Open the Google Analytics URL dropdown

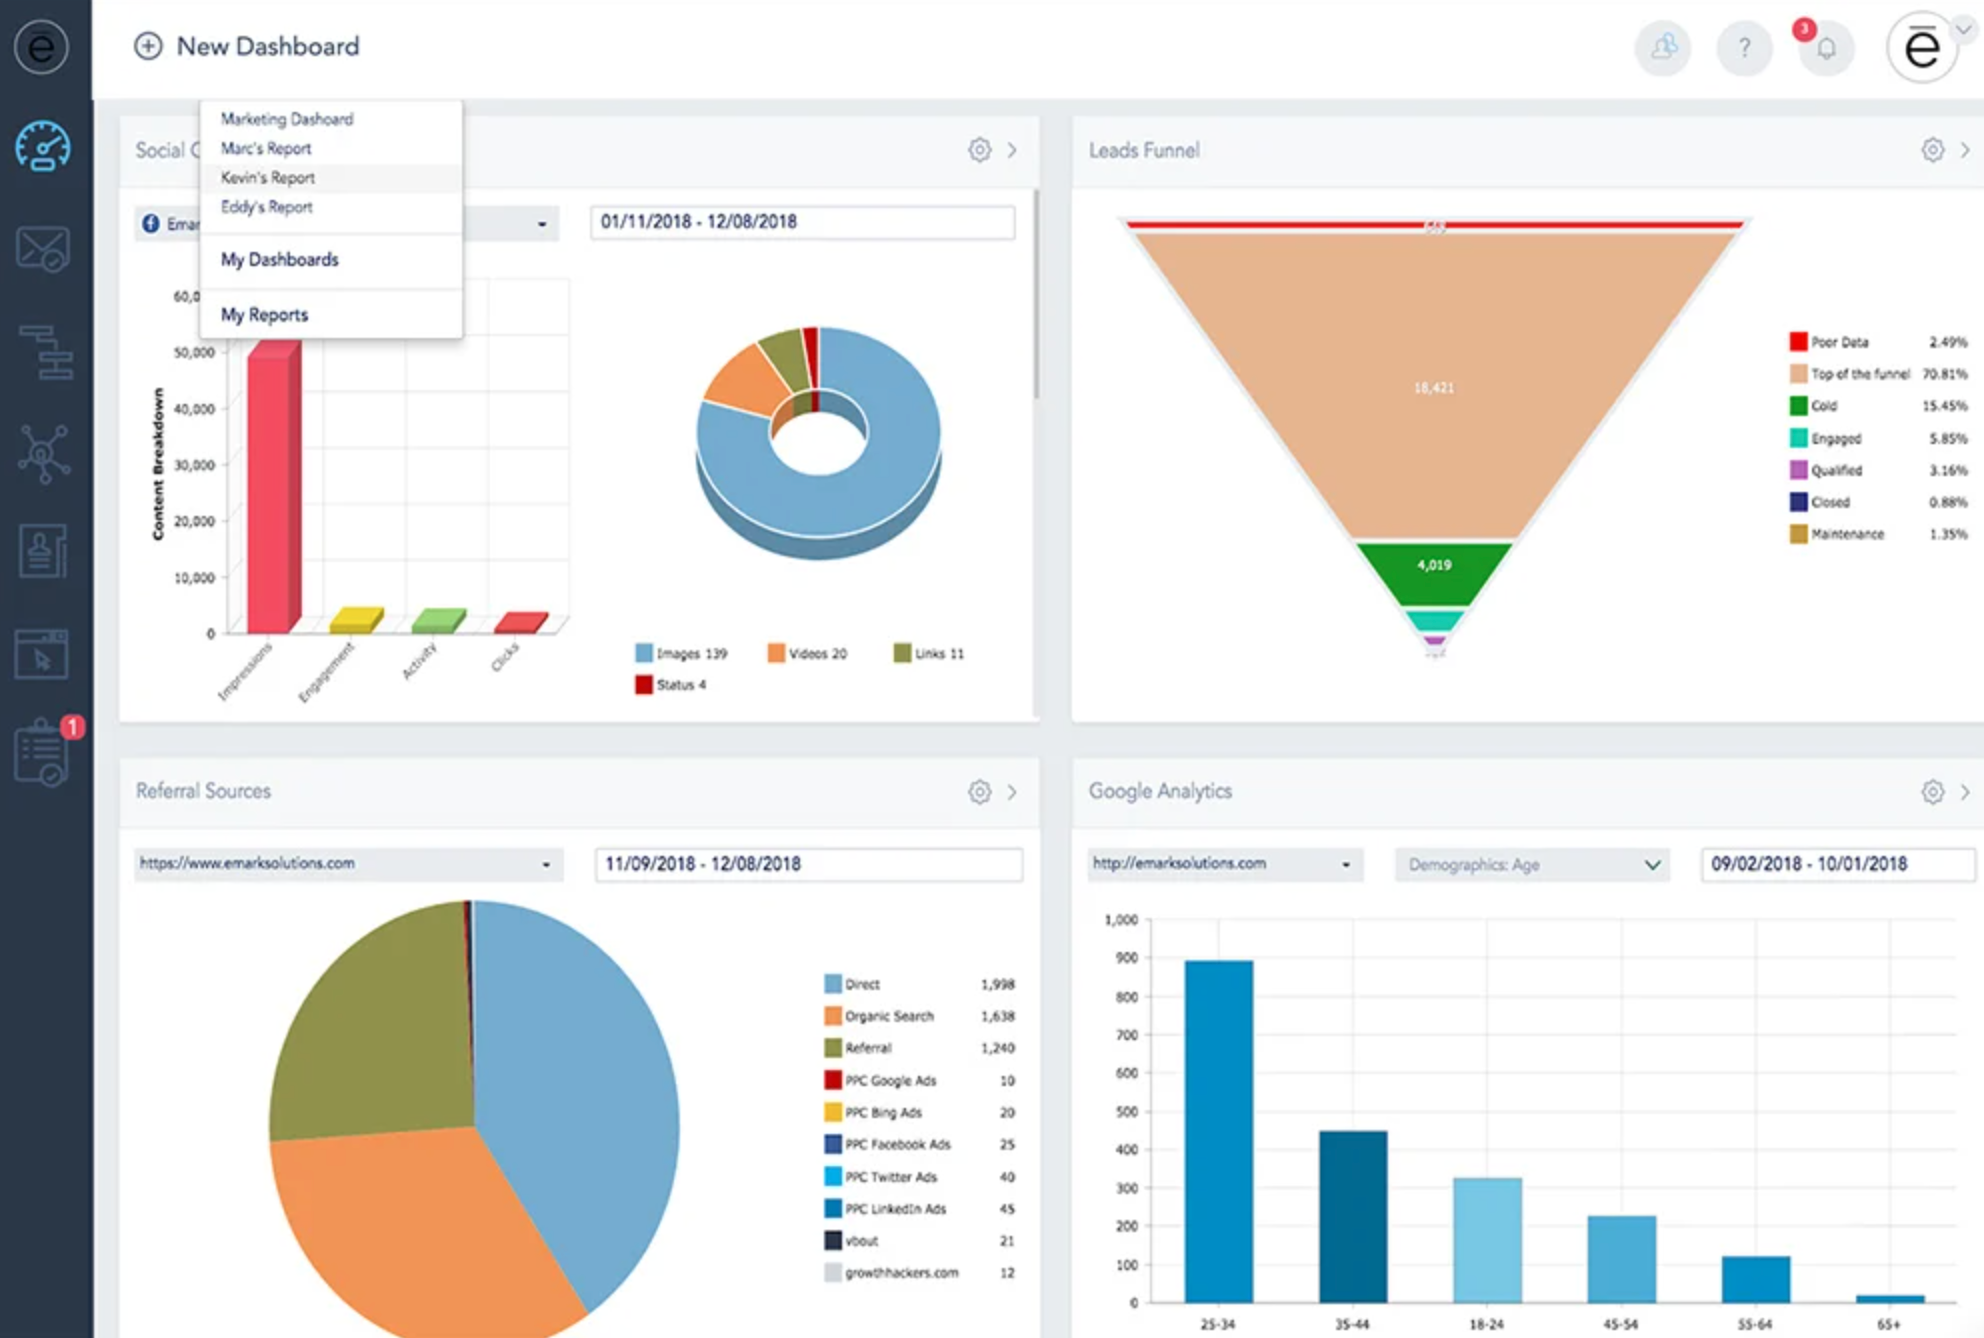(1222, 864)
